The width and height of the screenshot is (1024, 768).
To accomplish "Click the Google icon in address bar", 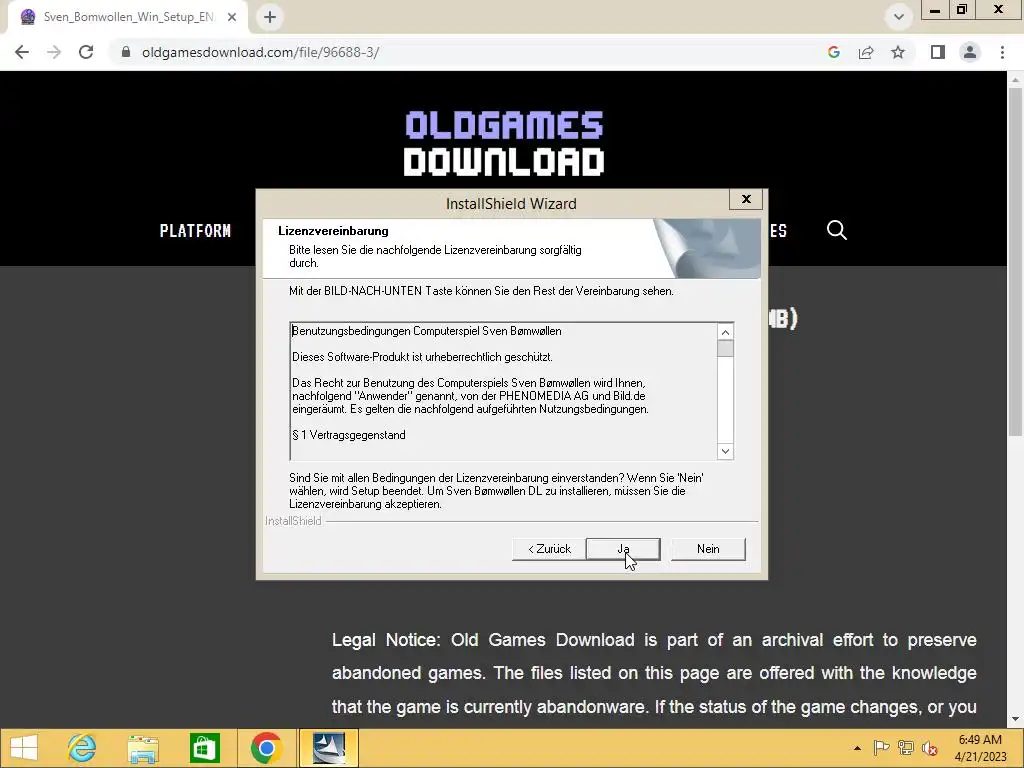I will pos(833,52).
